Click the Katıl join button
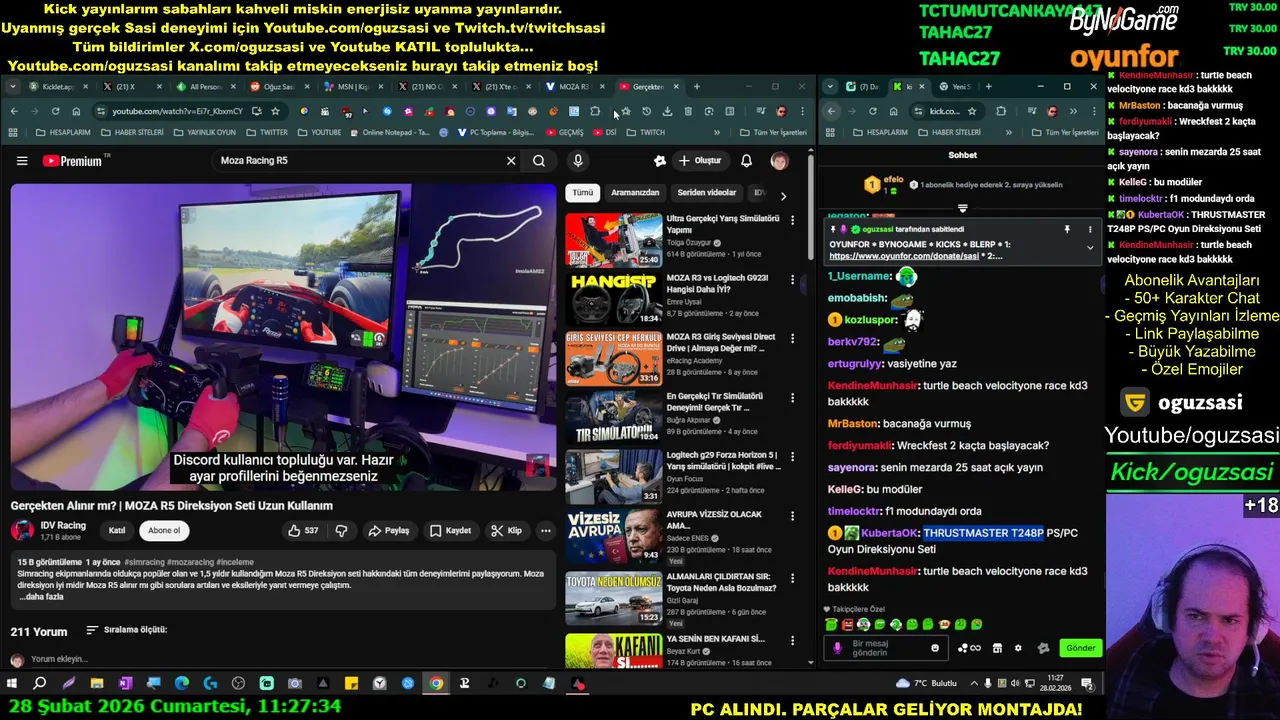 coord(117,531)
